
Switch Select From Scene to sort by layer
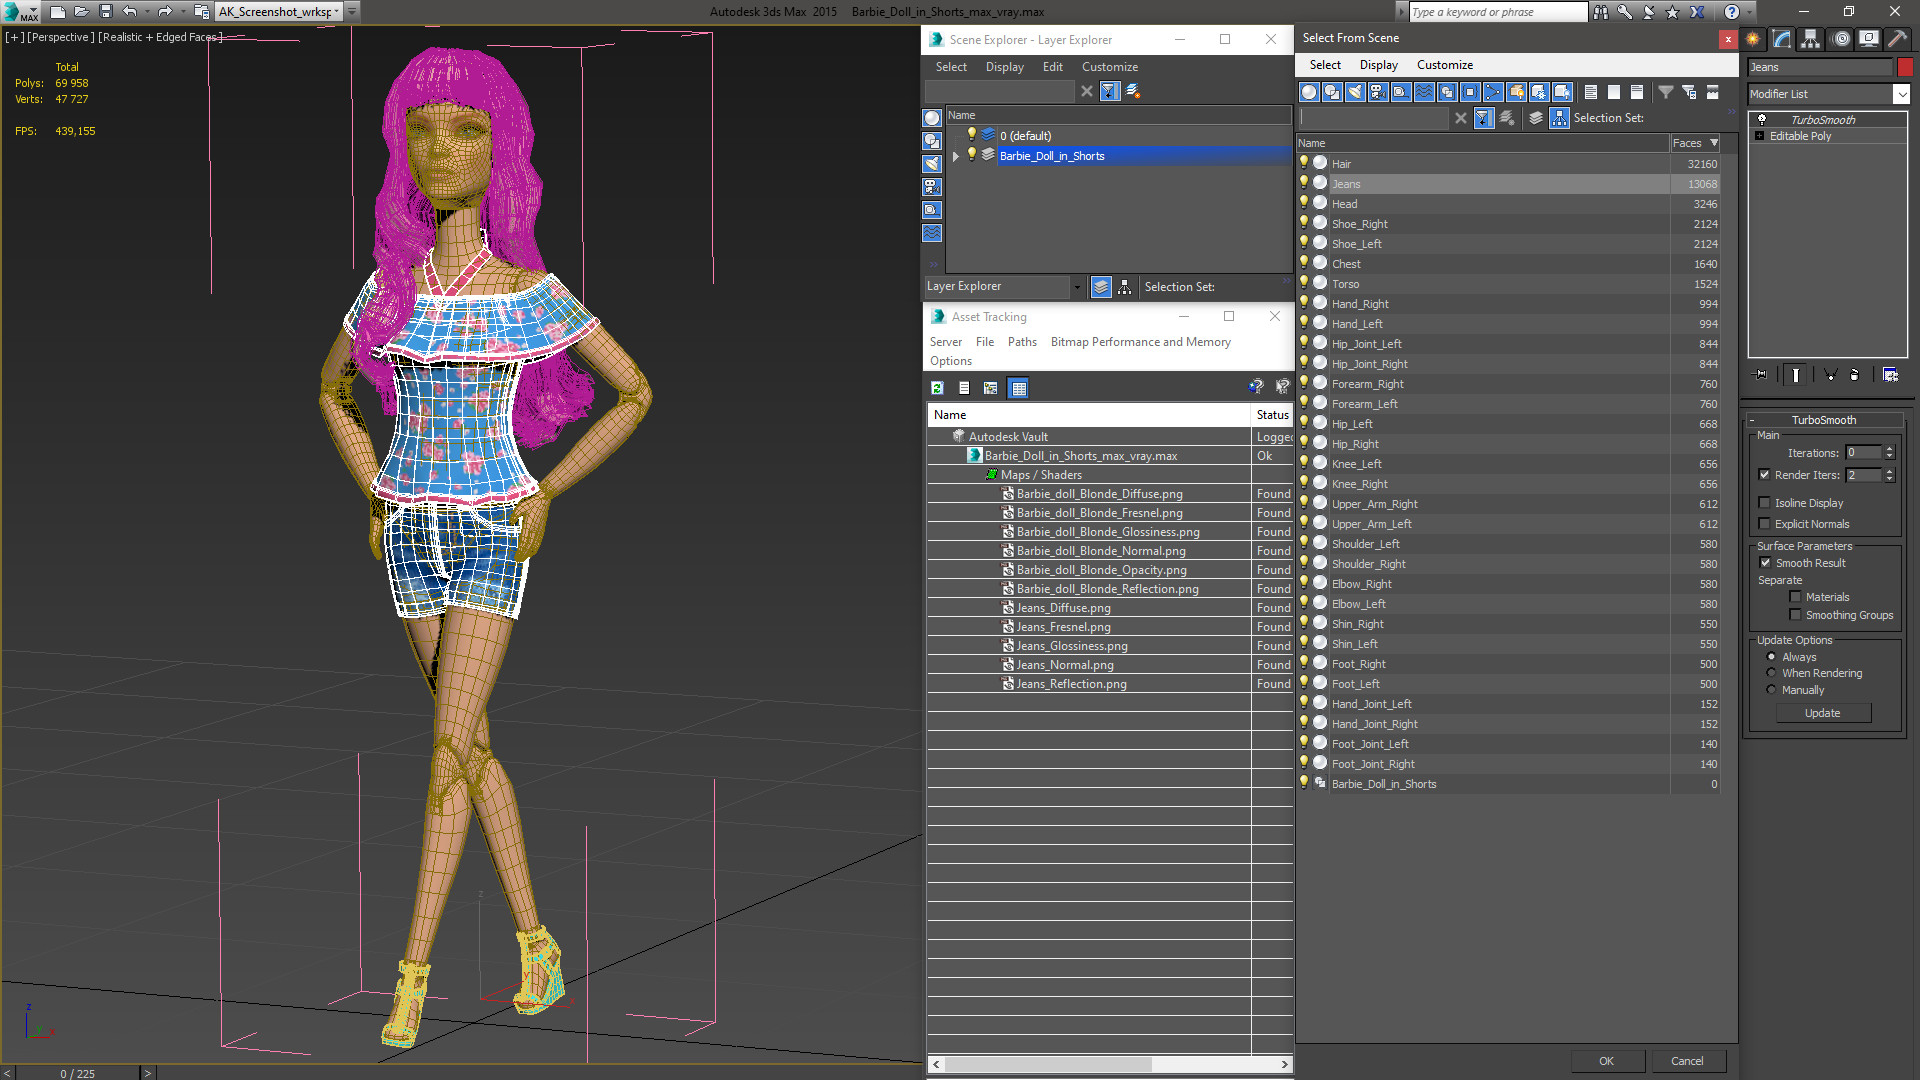pyautogui.click(x=1536, y=118)
